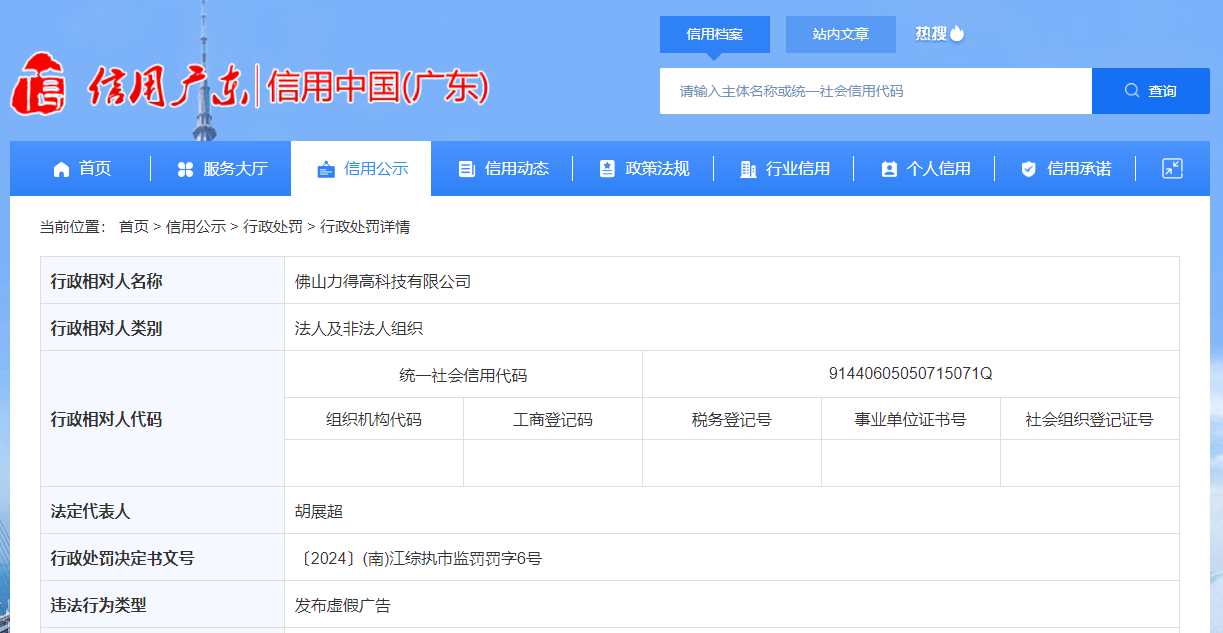Click 行政处罚详情 in the breadcrumb
The image size is (1223, 633).
coord(365,227)
